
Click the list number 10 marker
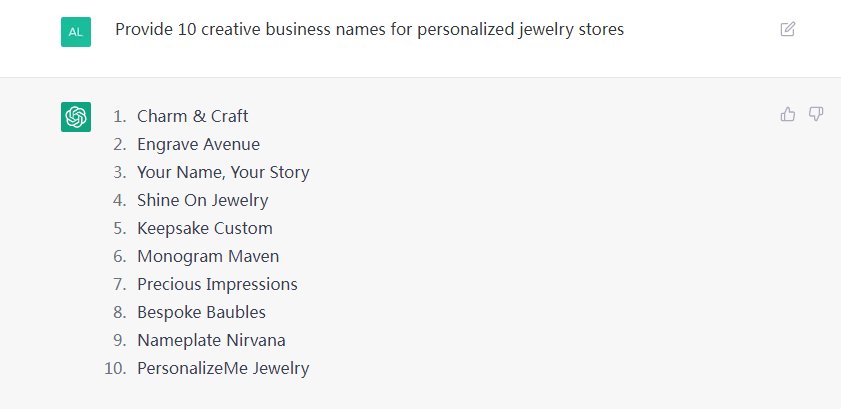coord(115,368)
